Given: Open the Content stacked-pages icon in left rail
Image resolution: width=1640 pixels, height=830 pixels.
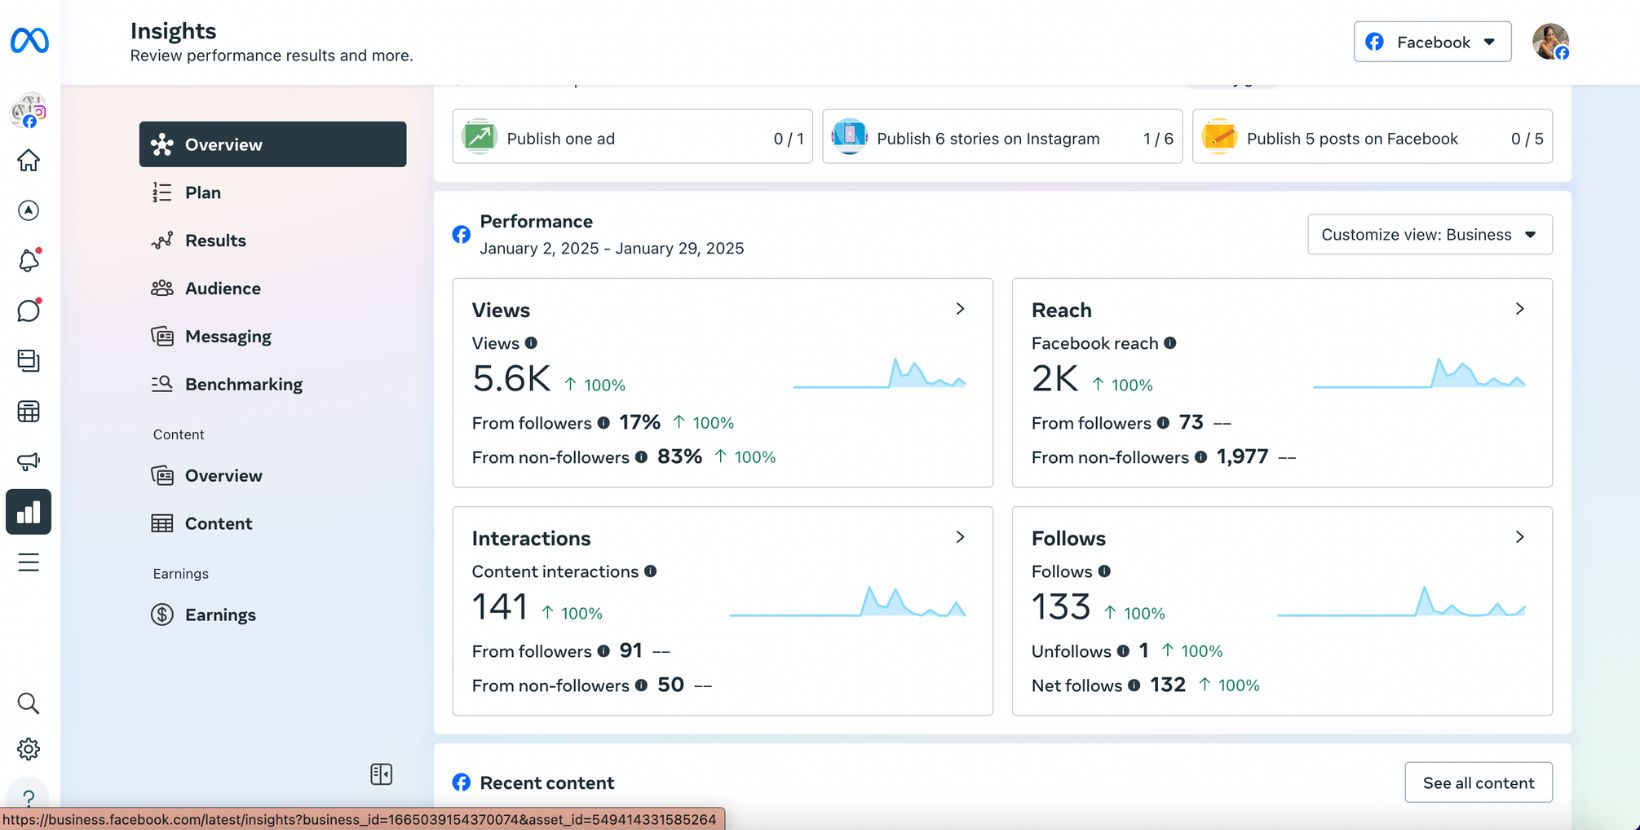Looking at the screenshot, I should point(29,360).
